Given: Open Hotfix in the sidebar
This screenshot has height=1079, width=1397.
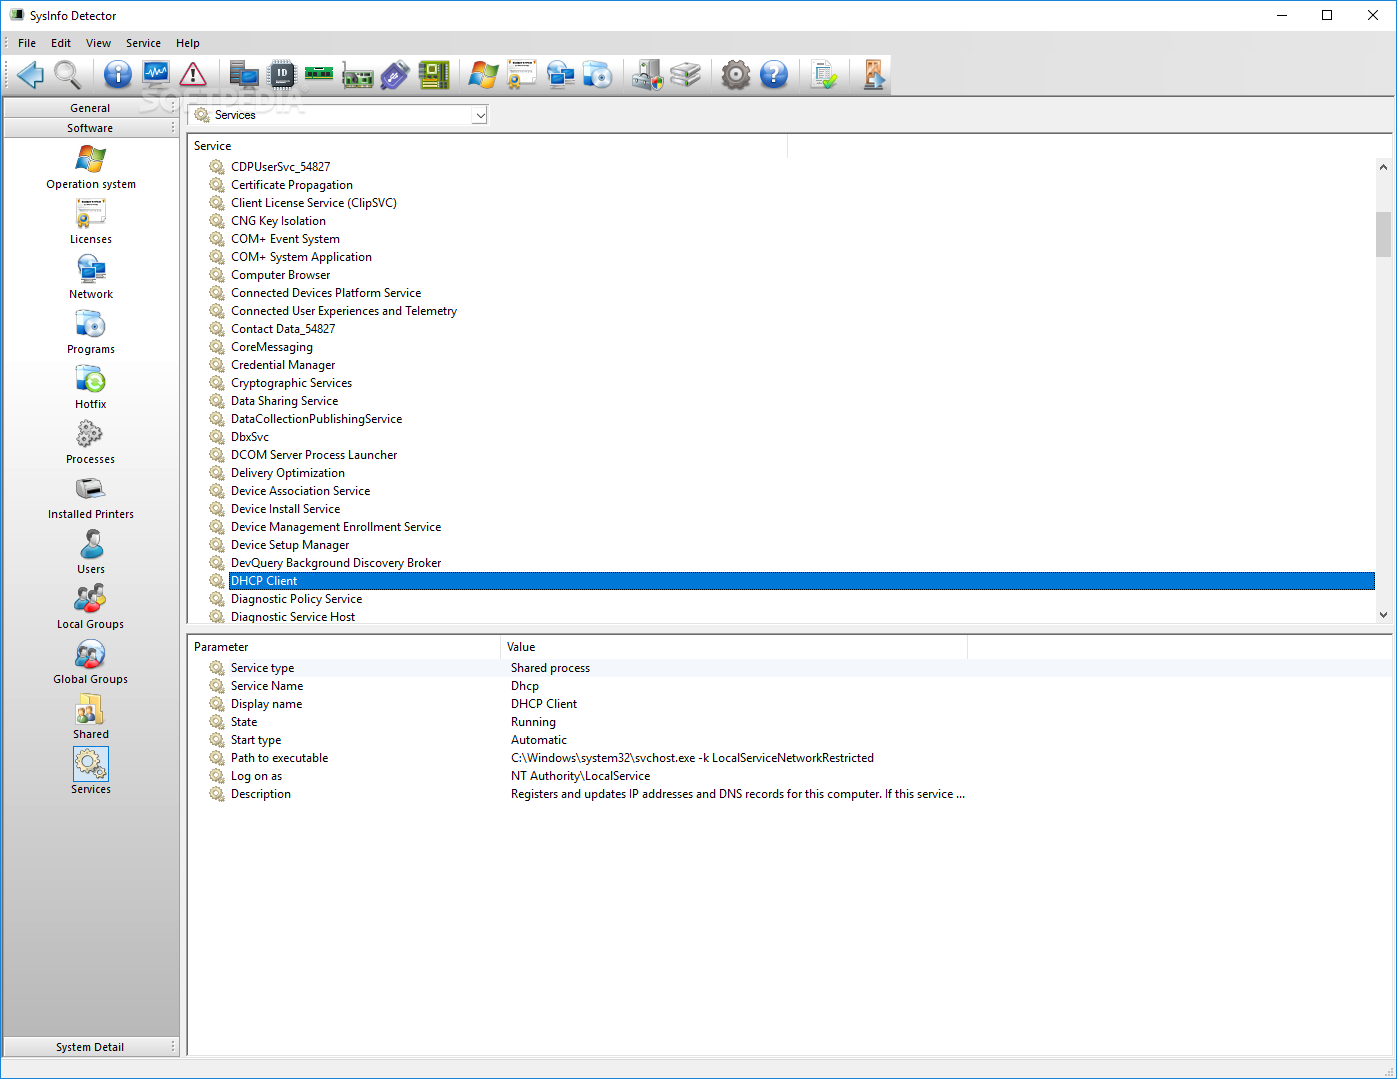Looking at the screenshot, I should point(91,387).
